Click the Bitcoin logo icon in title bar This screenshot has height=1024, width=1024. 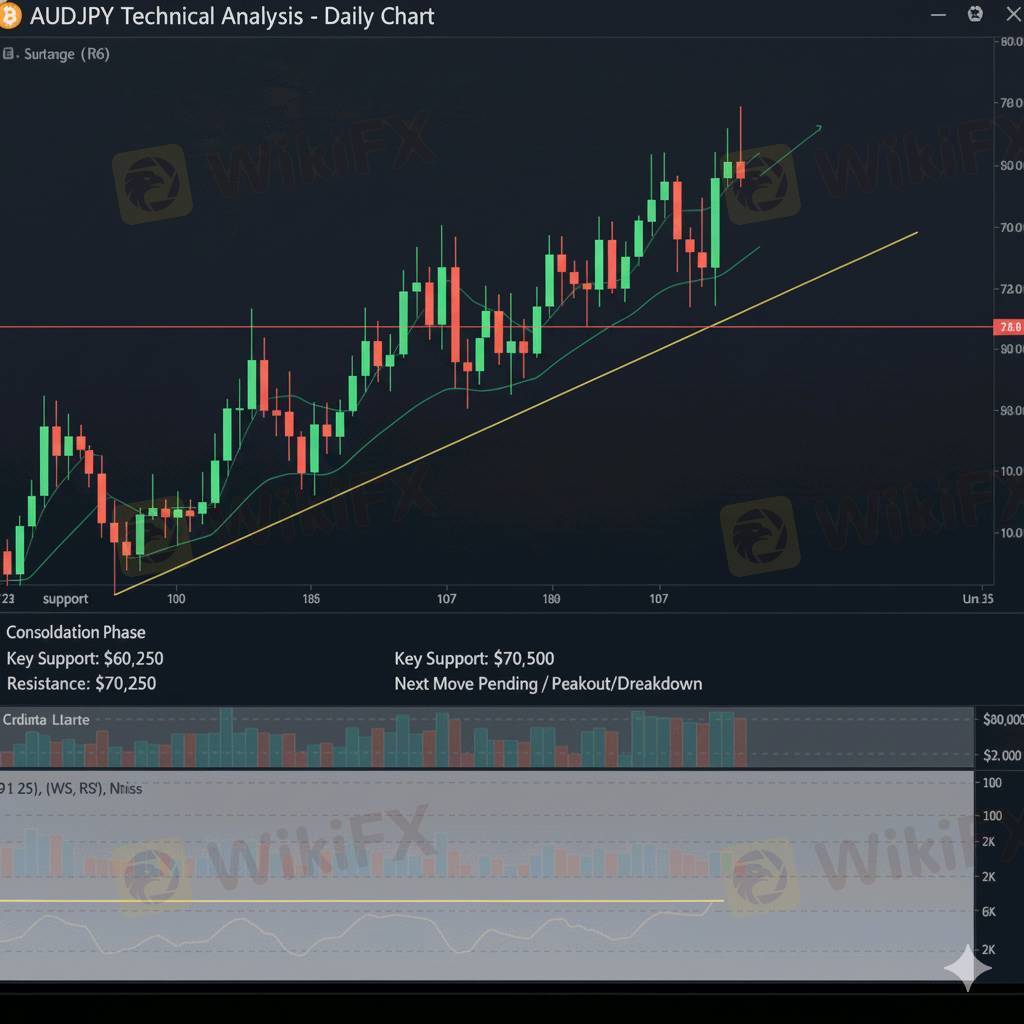[x=8, y=16]
